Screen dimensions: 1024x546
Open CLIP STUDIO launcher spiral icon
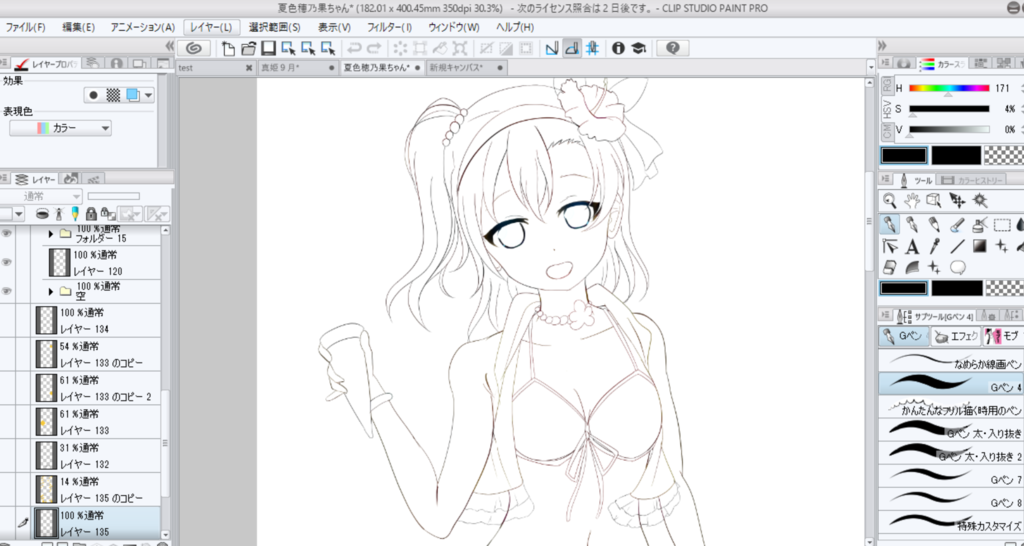click(x=193, y=48)
